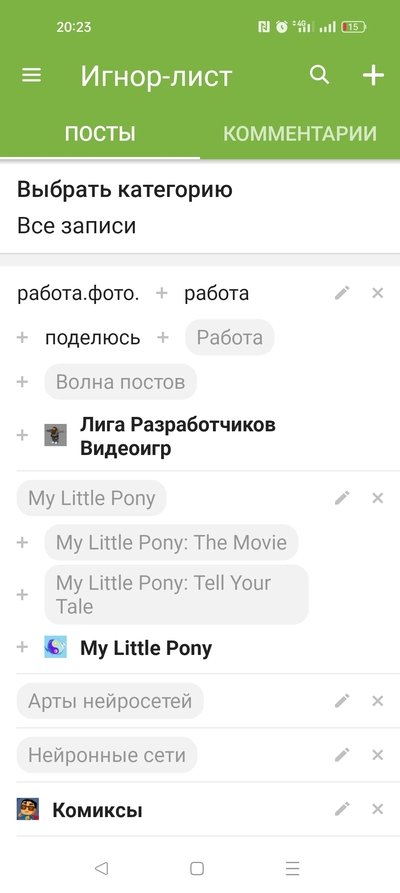This screenshot has height=893, width=400.
Task: Remove the Нейронные сети rule
Action: point(377,755)
